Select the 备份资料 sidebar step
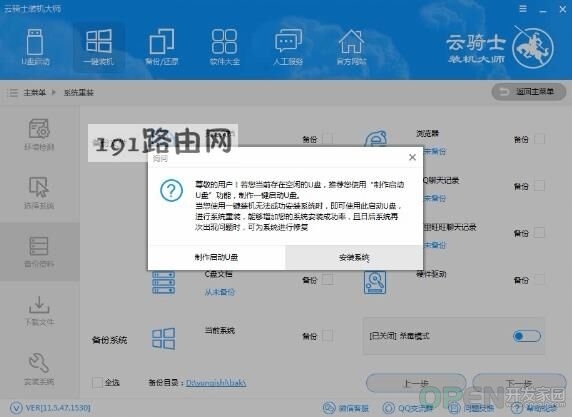Screen dimensions: 572x417 [x=39, y=251]
